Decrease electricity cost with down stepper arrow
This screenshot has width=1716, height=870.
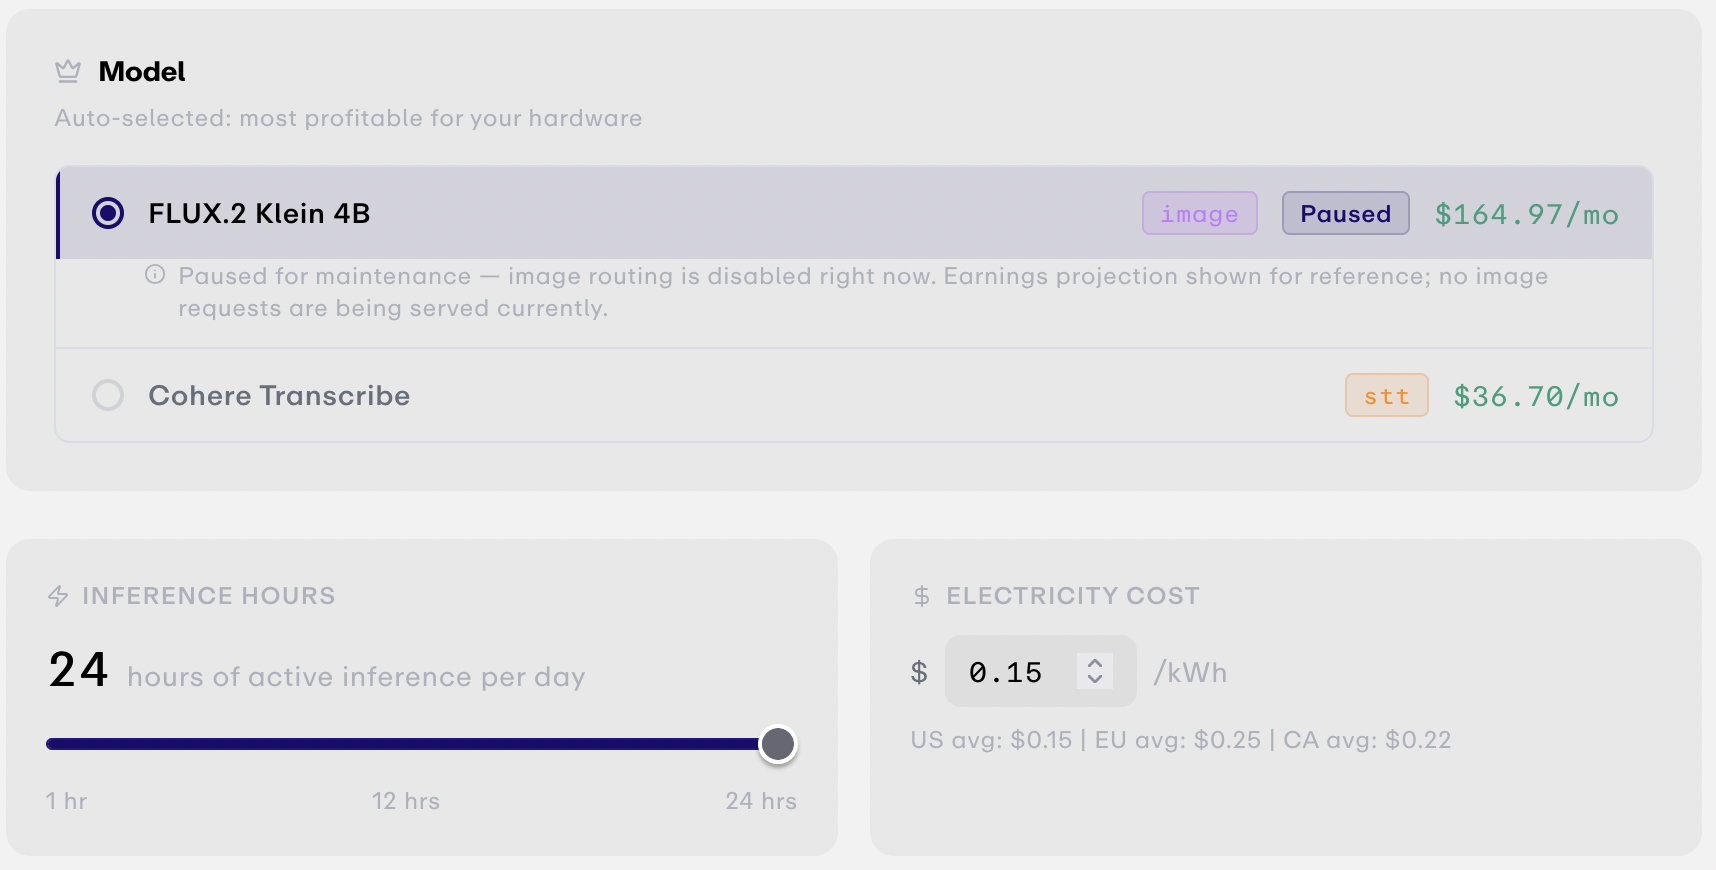[1095, 679]
